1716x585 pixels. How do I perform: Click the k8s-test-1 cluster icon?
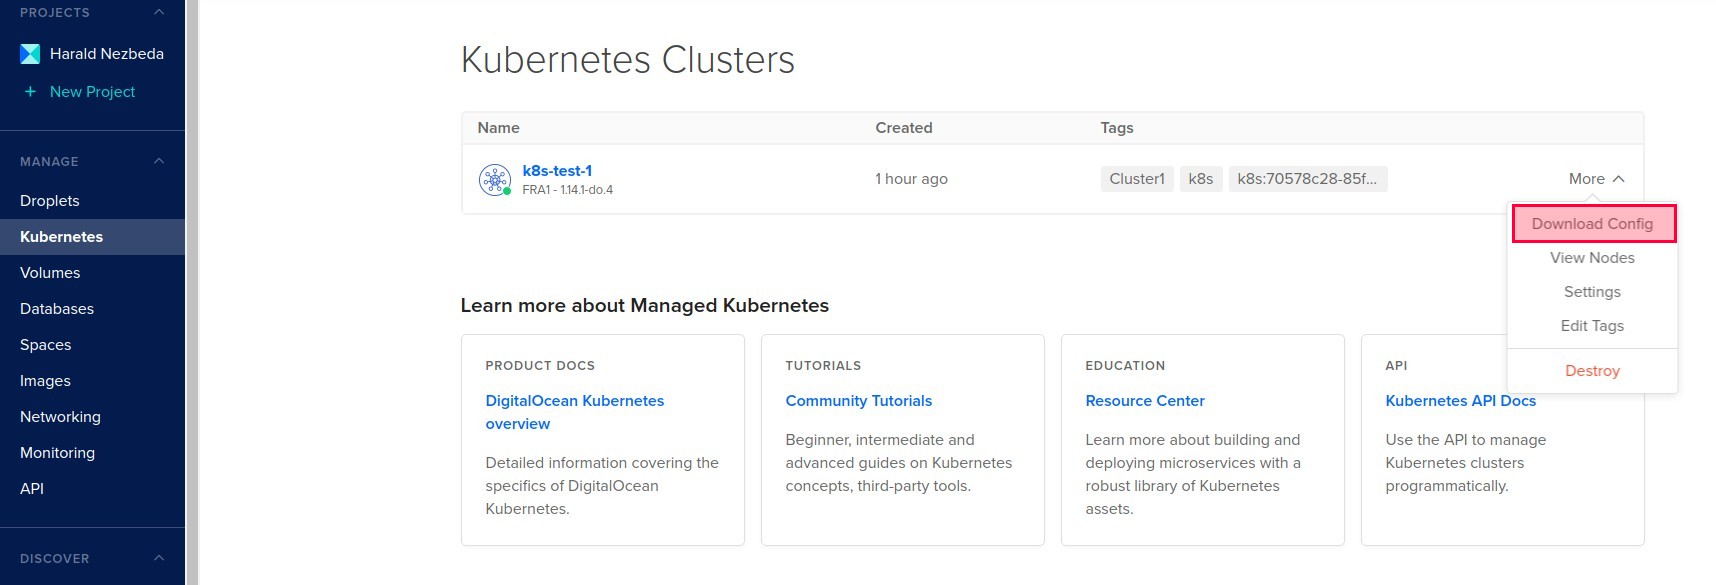(x=494, y=180)
